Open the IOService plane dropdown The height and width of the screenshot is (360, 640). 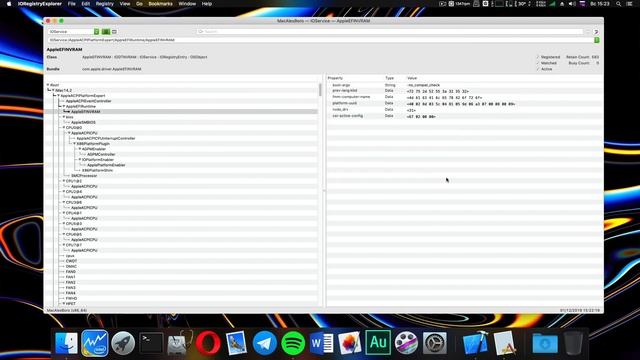[73, 31]
